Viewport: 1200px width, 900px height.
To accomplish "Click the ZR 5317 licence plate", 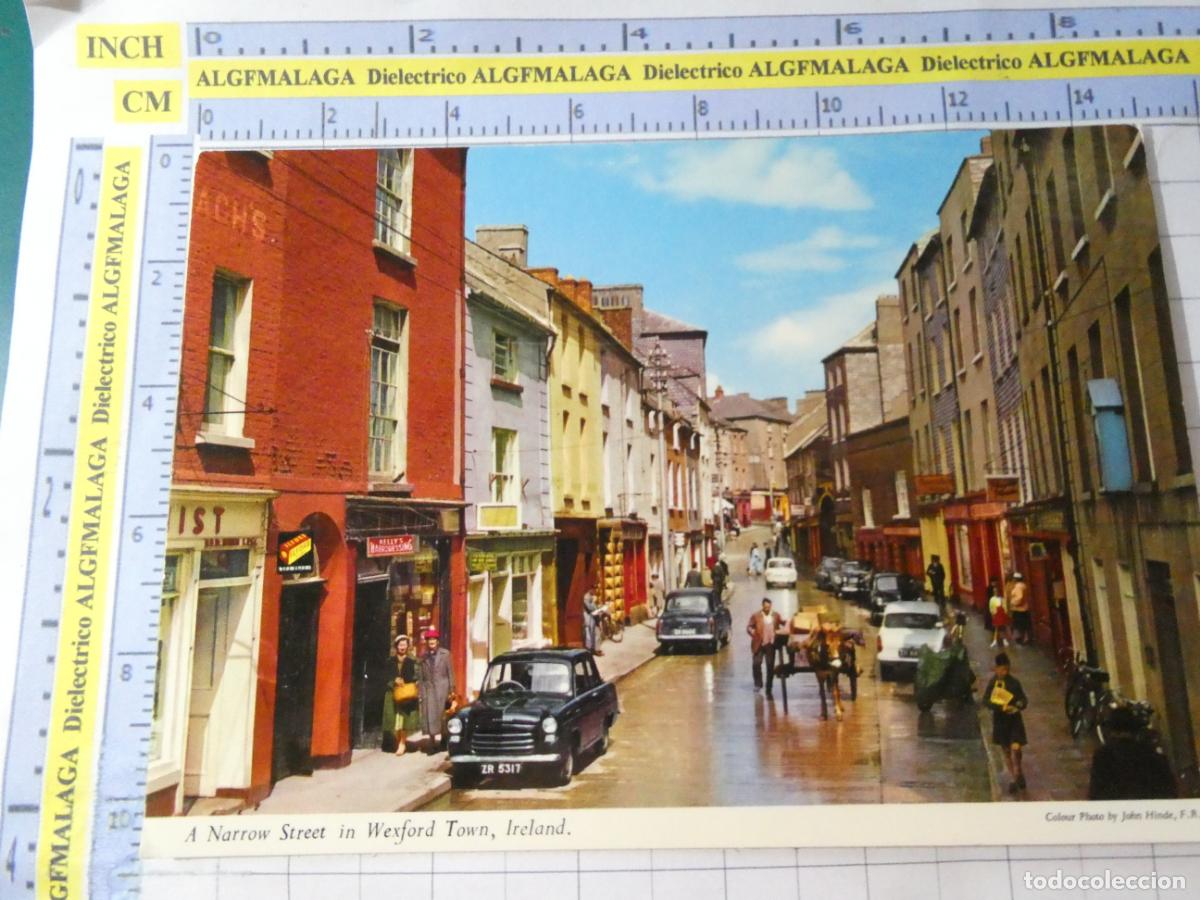I will coord(501,768).
